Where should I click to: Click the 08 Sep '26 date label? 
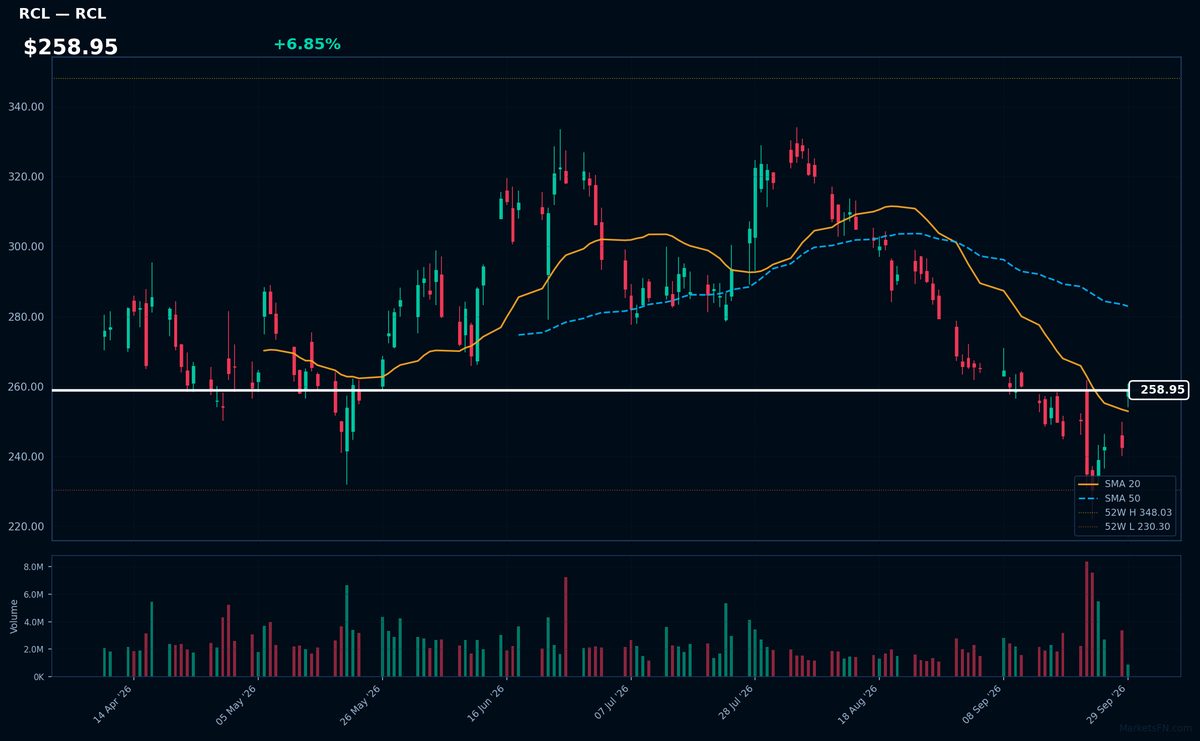[984, 704]
